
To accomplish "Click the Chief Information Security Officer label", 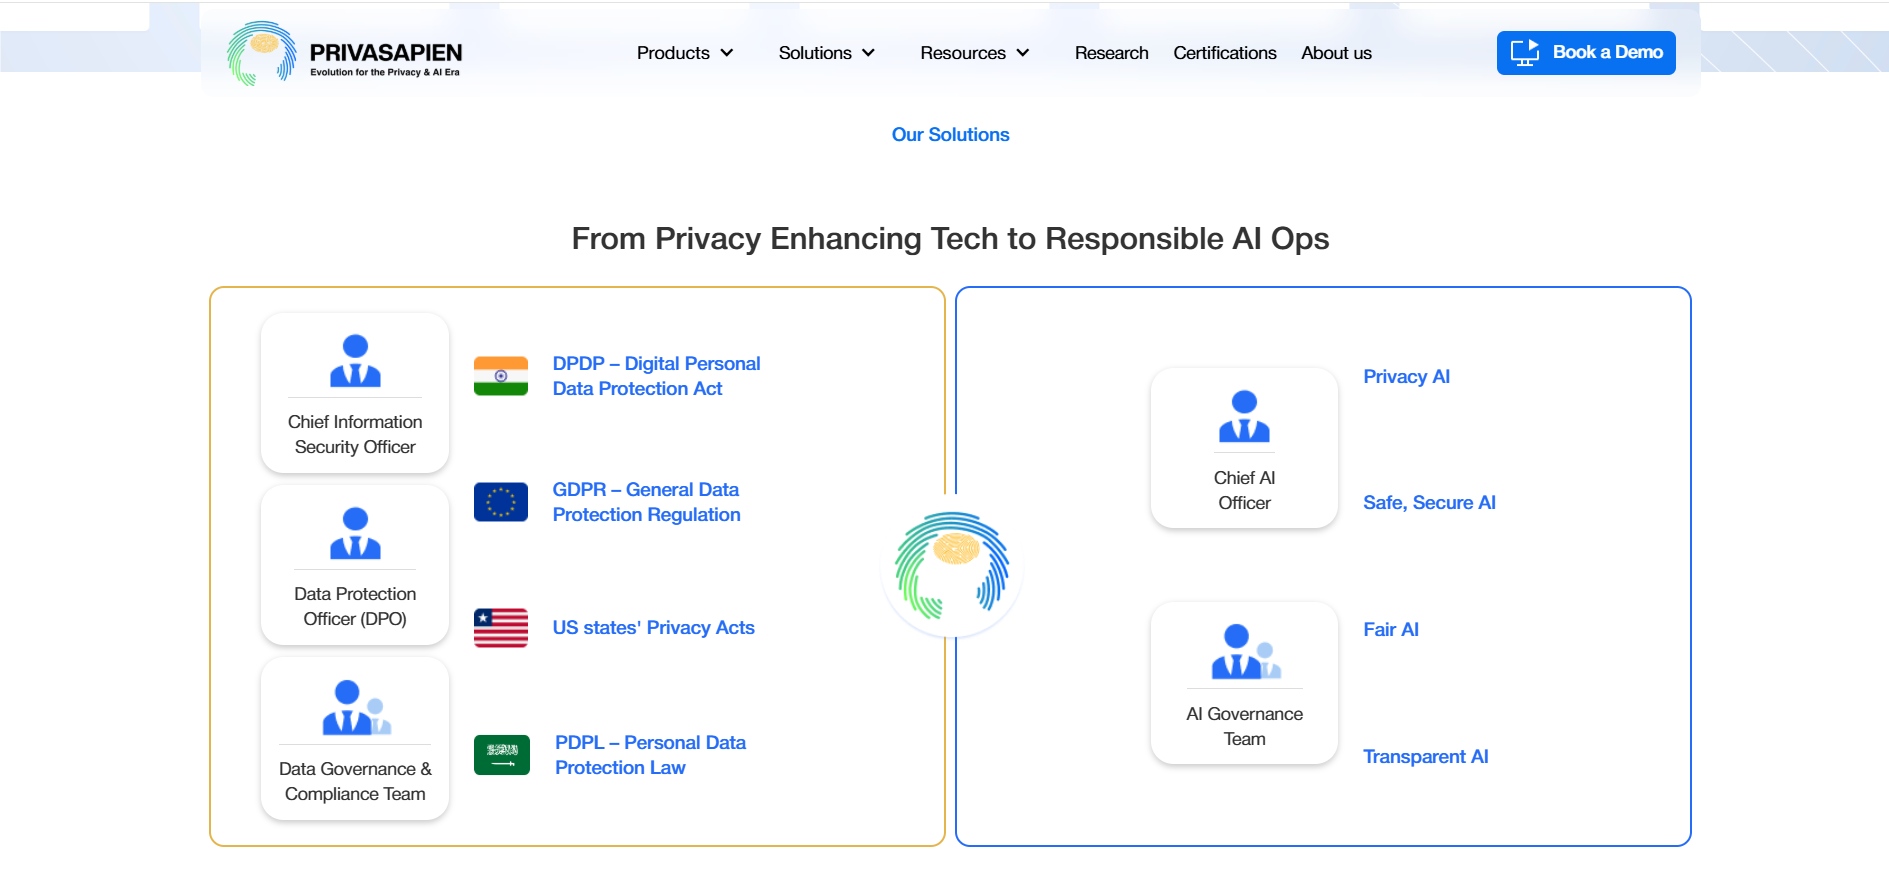I will coord(355,435).
